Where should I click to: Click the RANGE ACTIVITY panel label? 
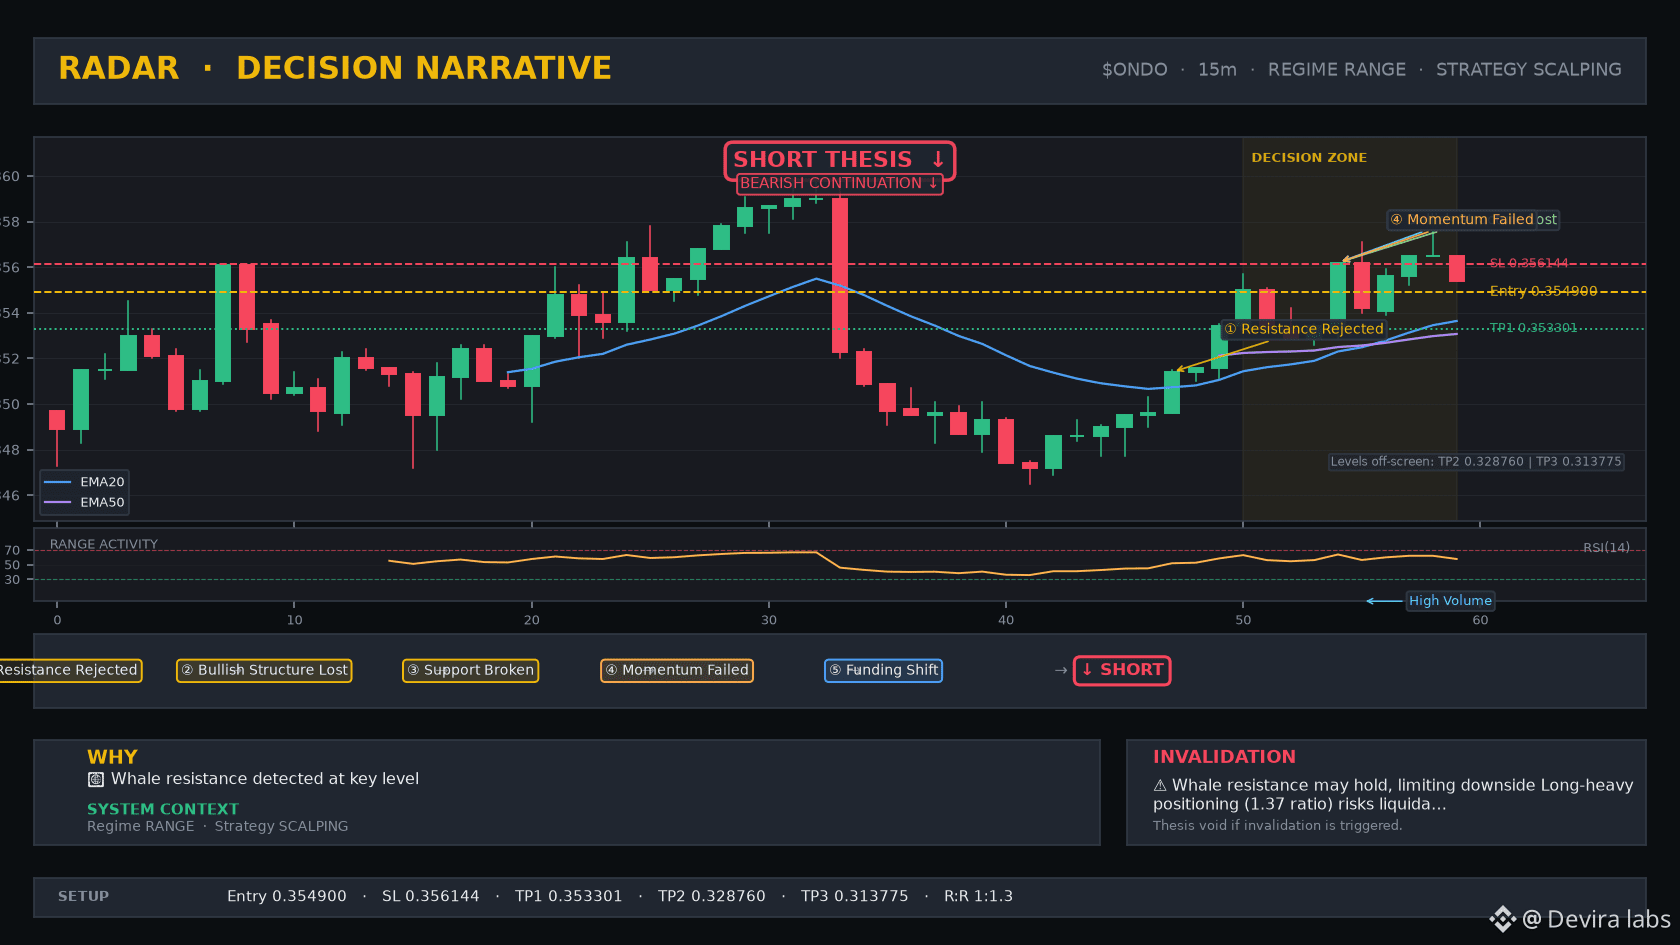pos(104,545)
